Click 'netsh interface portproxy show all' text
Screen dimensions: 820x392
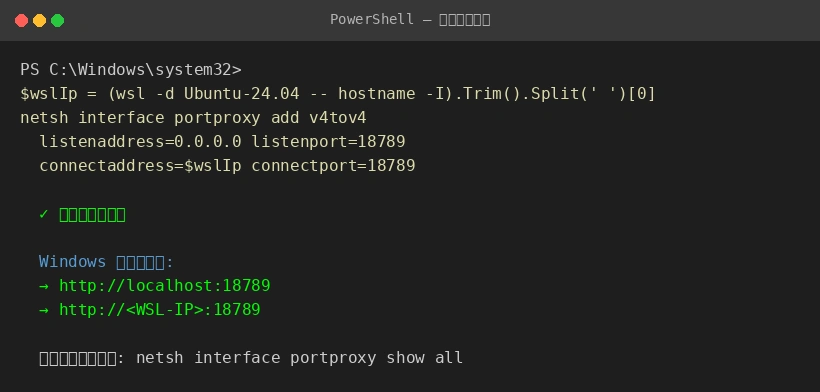pos(299,358)
